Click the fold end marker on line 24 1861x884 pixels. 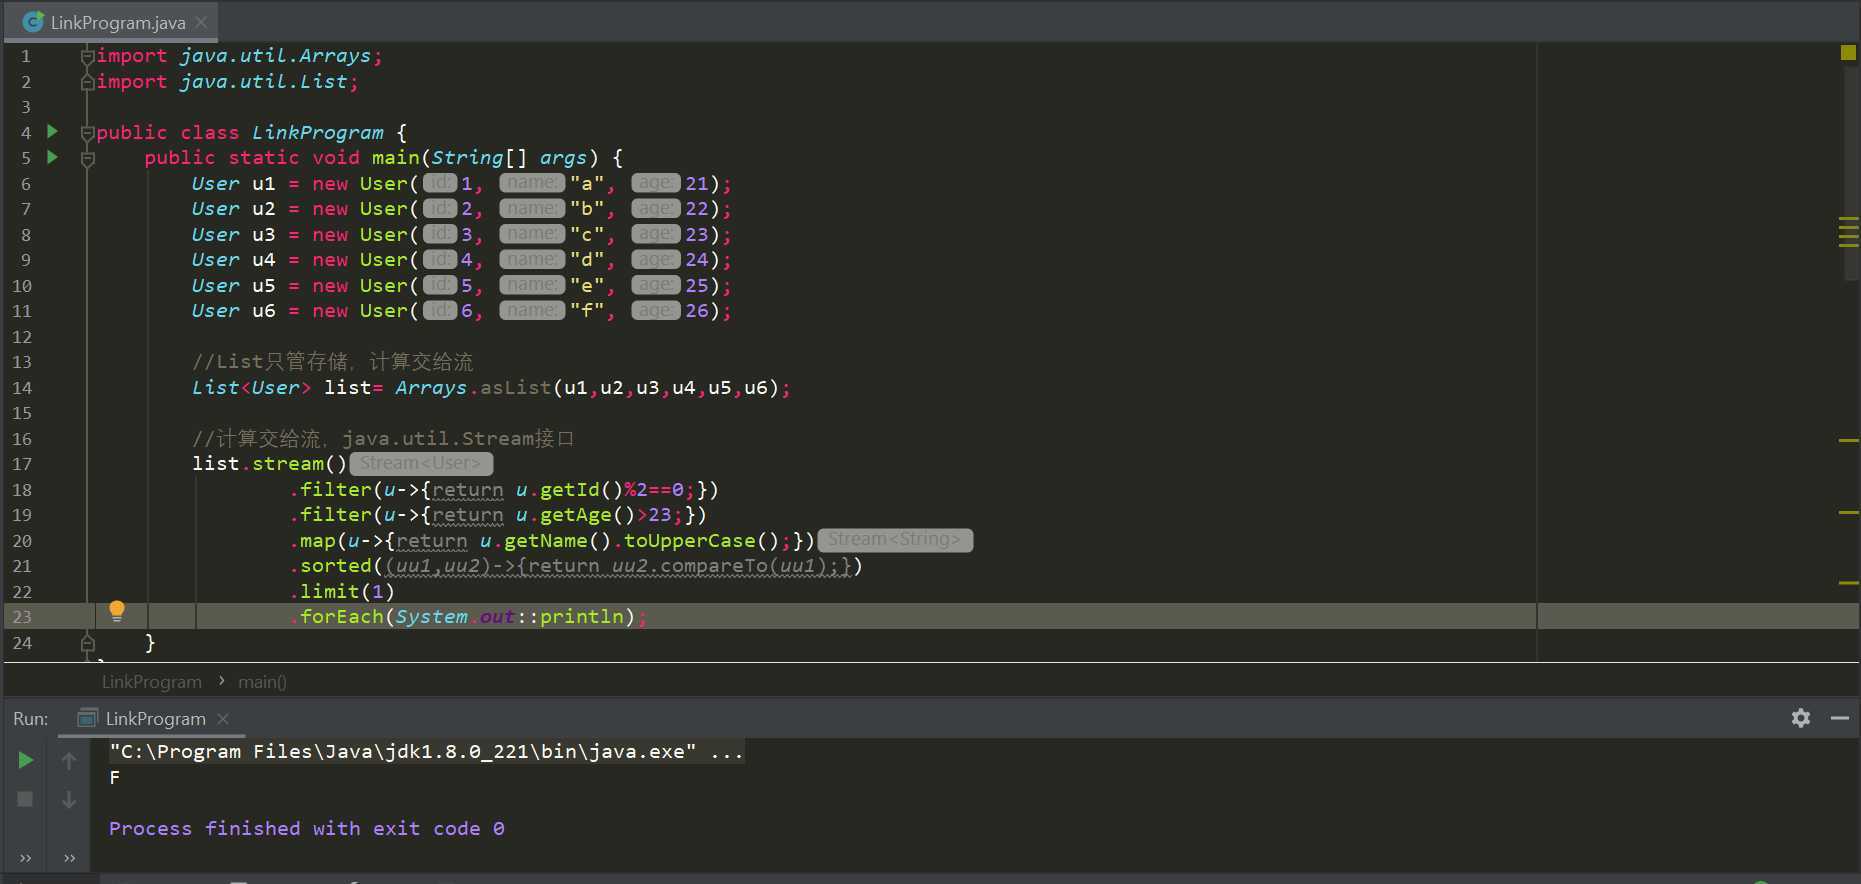pos(88,643)
